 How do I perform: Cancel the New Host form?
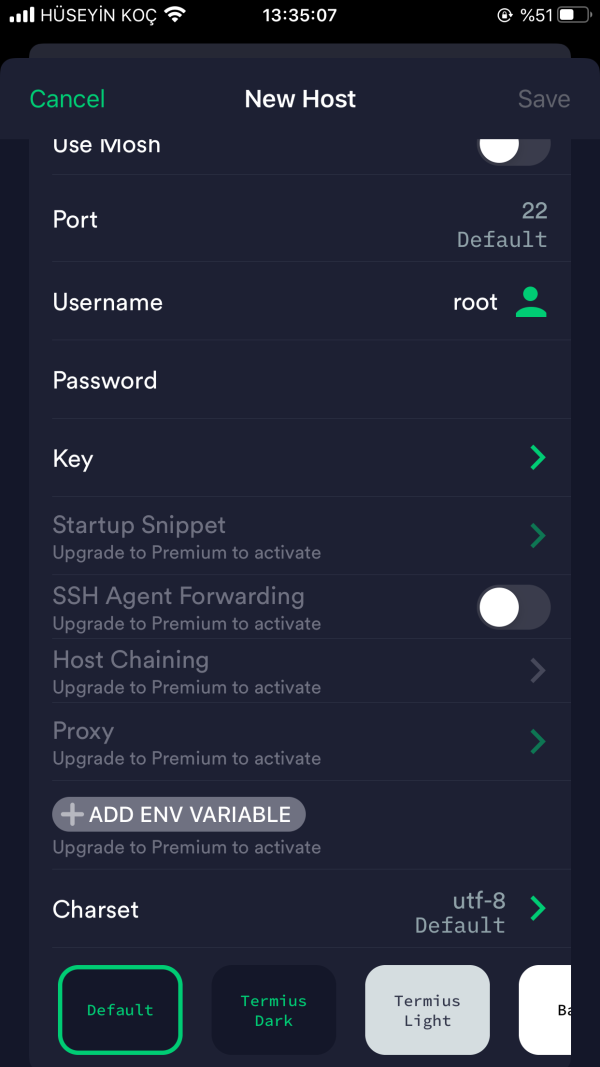tap(67, 99)
